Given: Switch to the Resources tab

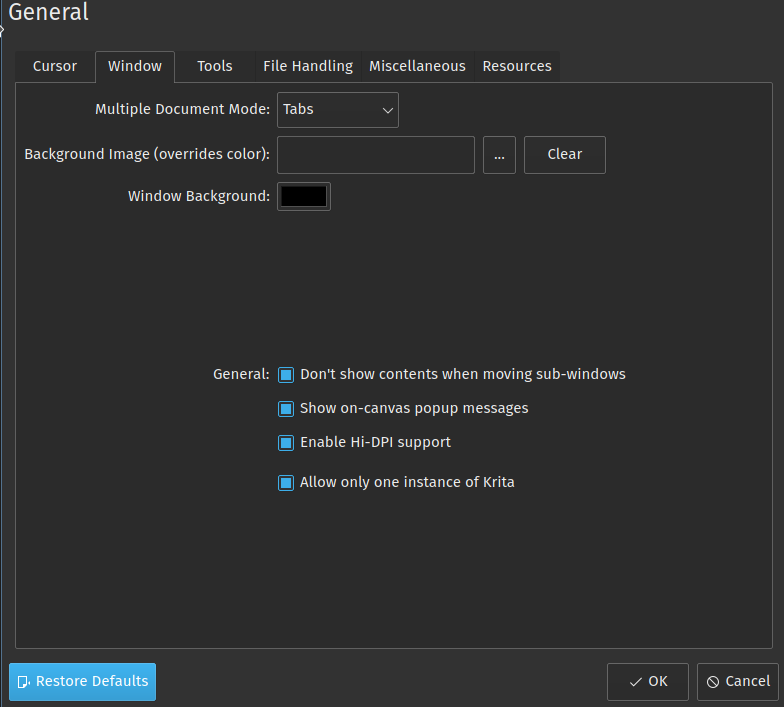Looking at the screenshot, I should click(x=517, y=66).
